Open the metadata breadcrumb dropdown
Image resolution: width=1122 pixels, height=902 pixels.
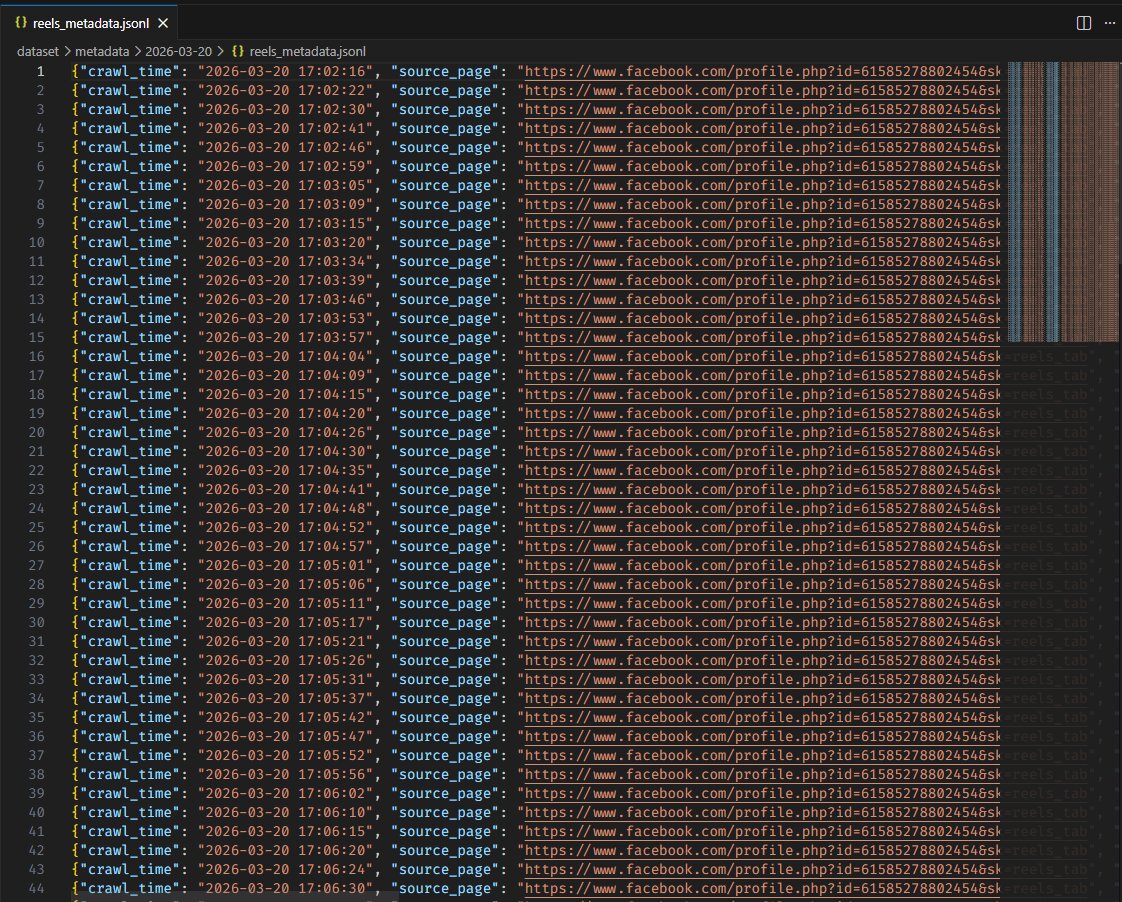pos(103,50)
